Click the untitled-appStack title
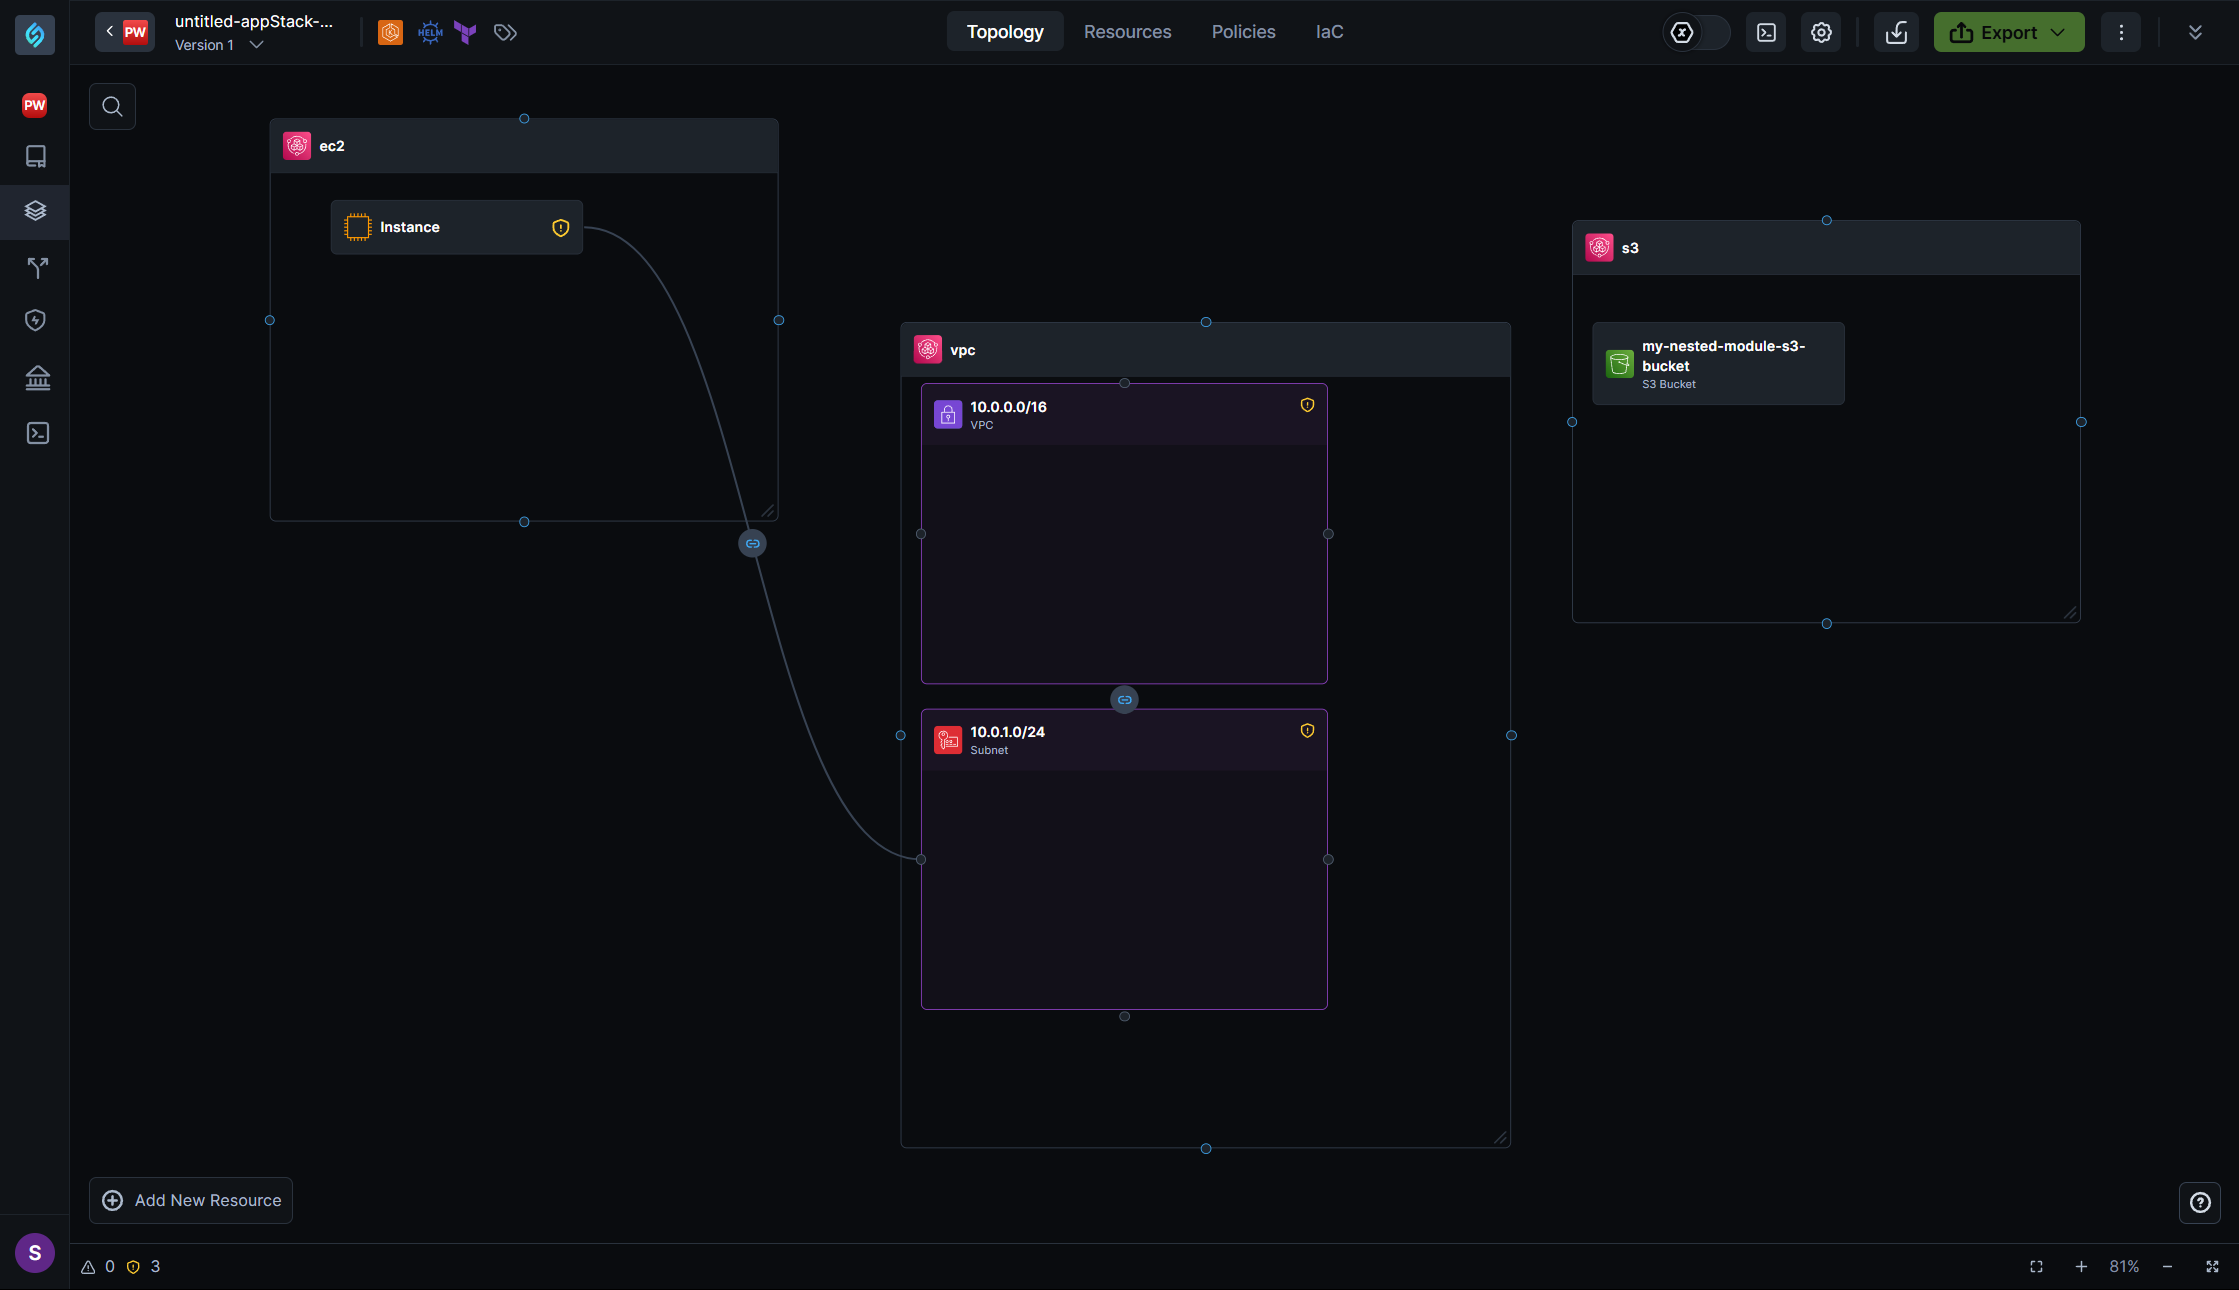2239x1290 pixels. pos(254,22)
